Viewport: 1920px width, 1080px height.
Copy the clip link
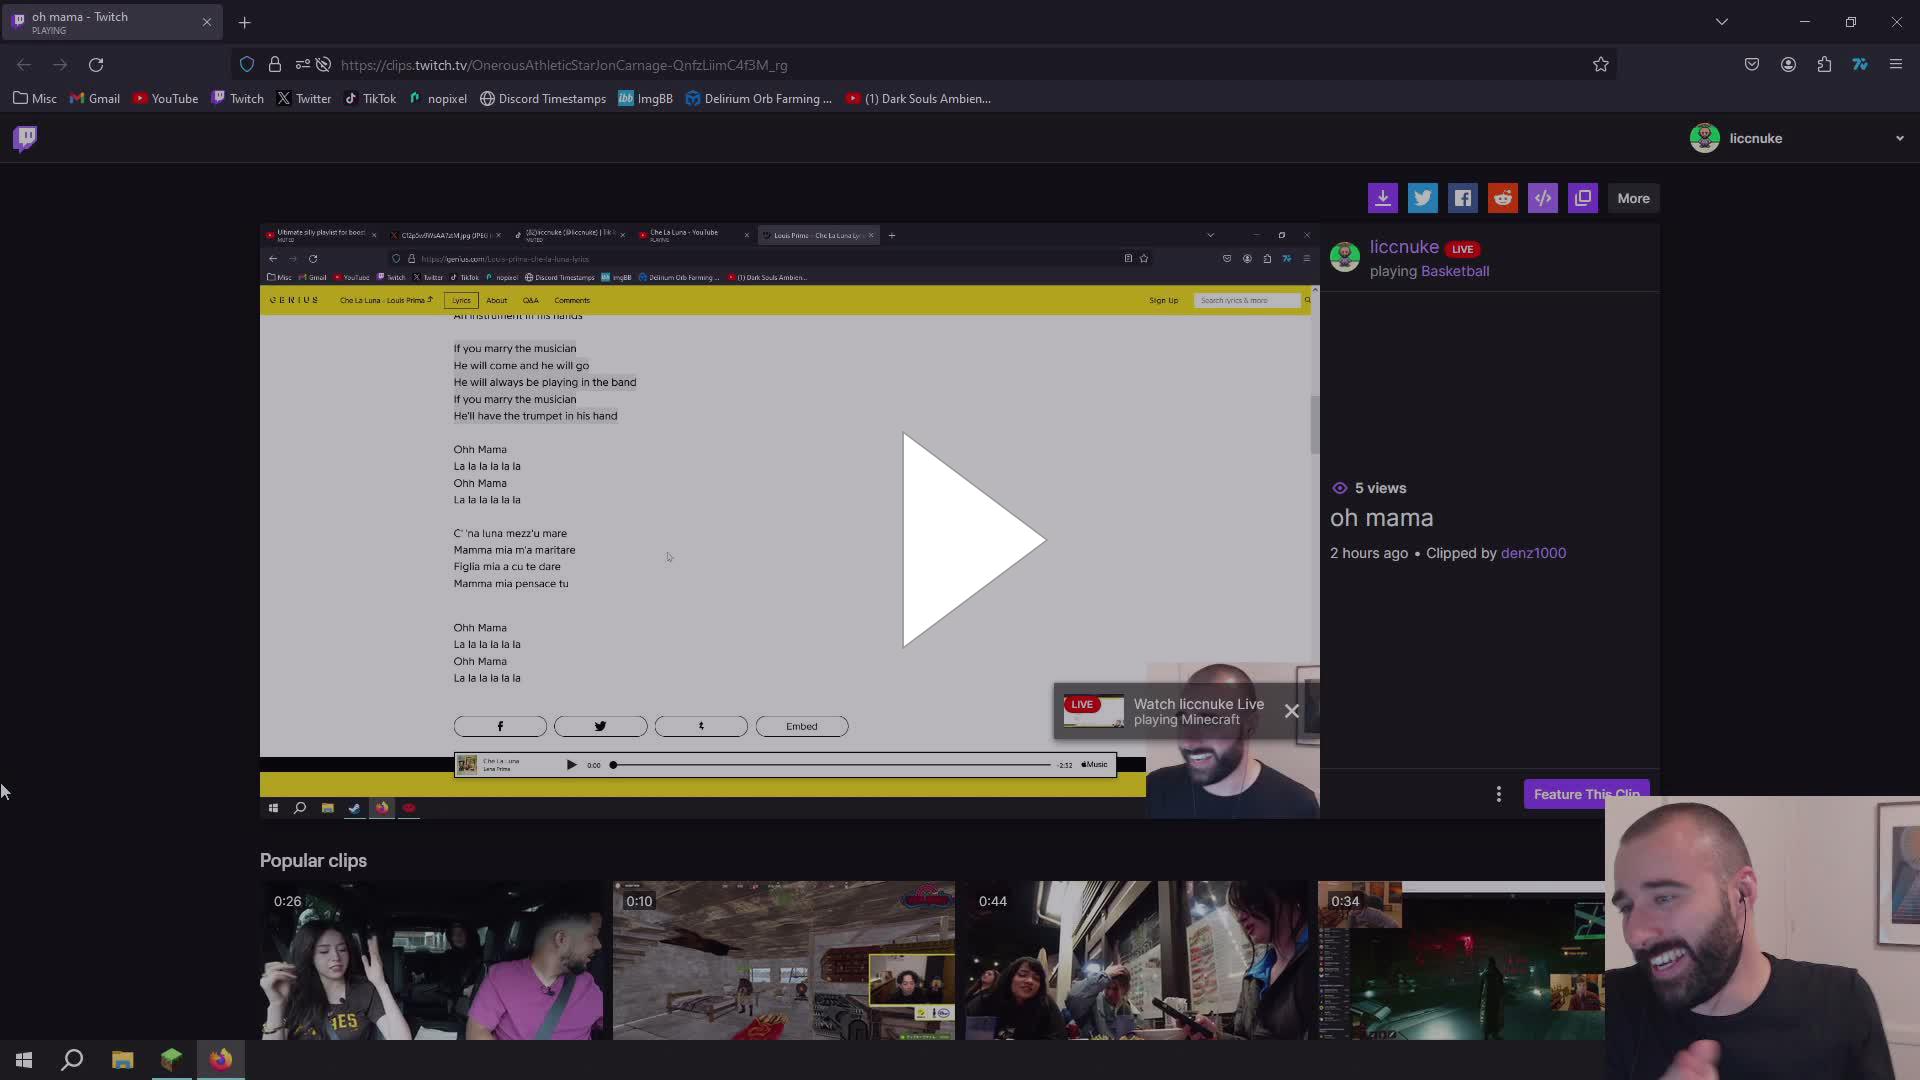click(x=1583, y=198)
